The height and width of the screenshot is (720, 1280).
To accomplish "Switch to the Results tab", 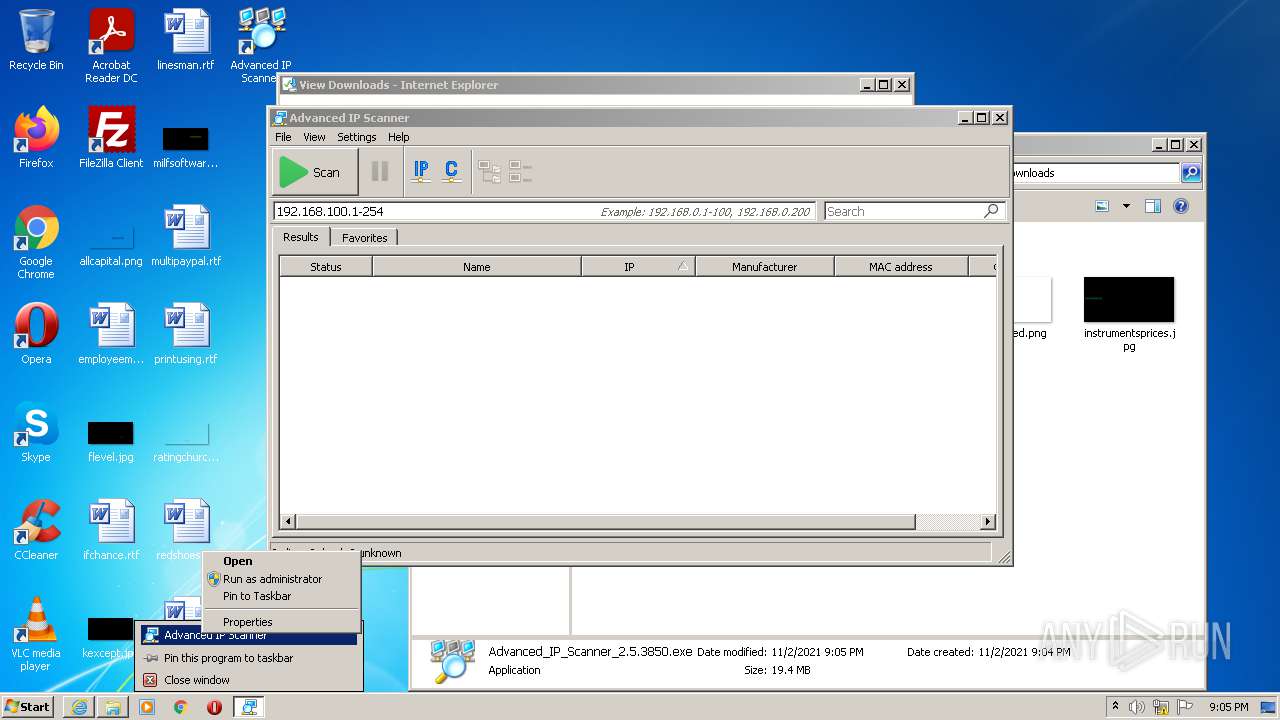I will coord(300,237).
